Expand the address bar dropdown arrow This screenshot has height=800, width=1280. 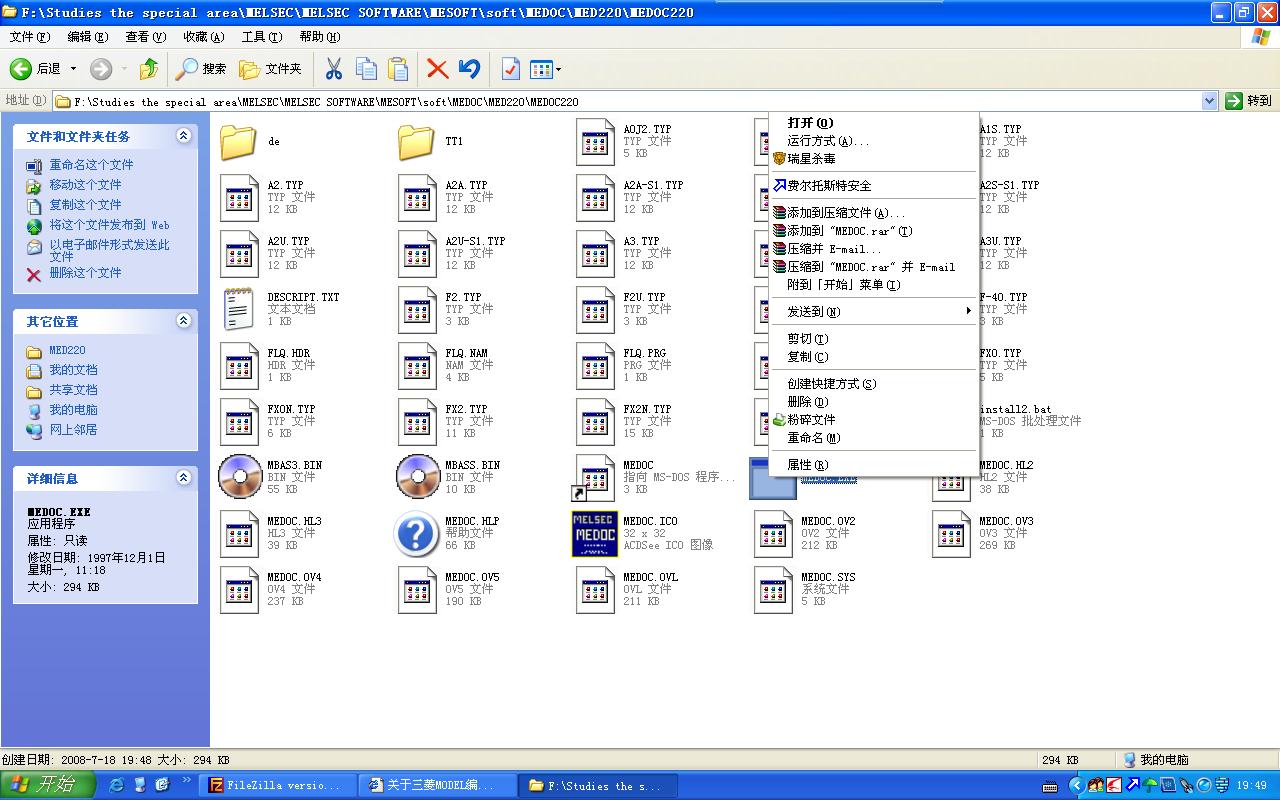tap(1208, 101)
